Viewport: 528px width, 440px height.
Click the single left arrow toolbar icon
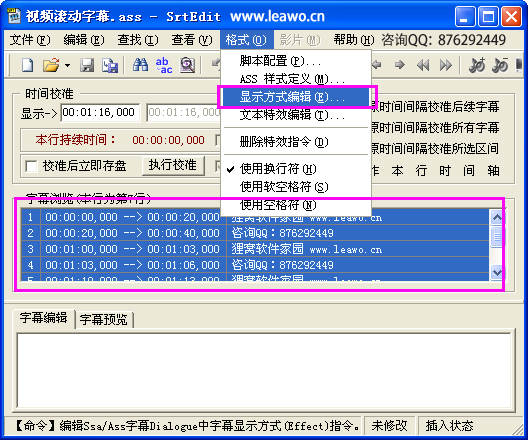pyautogui.click(x=377, y=65)
